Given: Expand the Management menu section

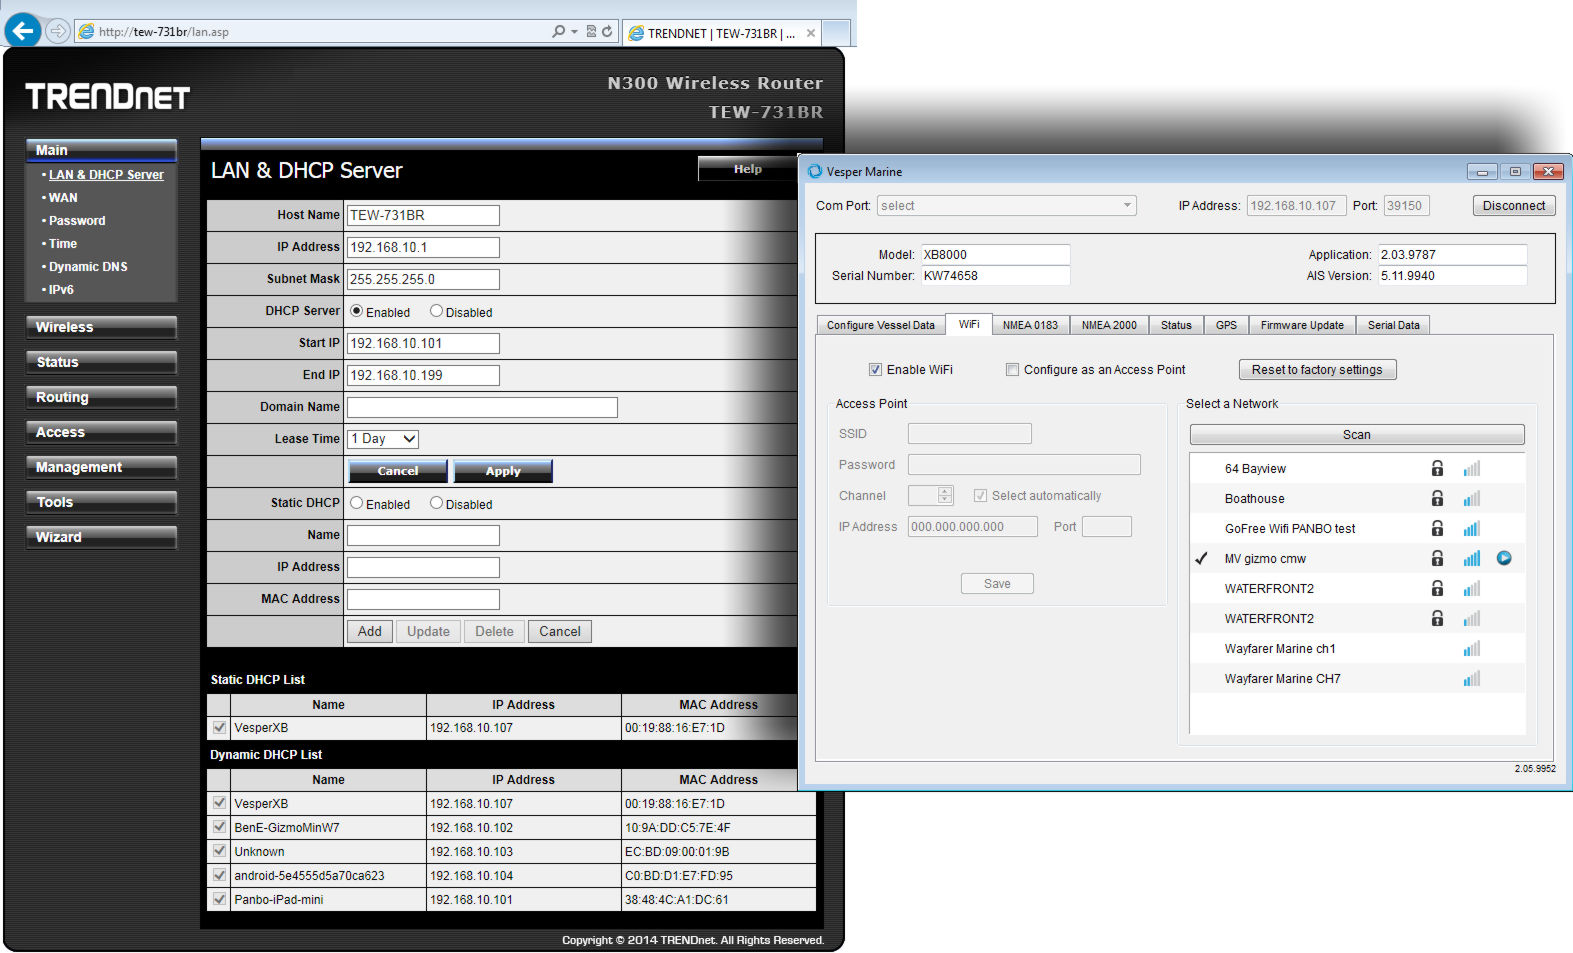Looking at the screenshot, I should pyautogui.click(x=101, y=467).
